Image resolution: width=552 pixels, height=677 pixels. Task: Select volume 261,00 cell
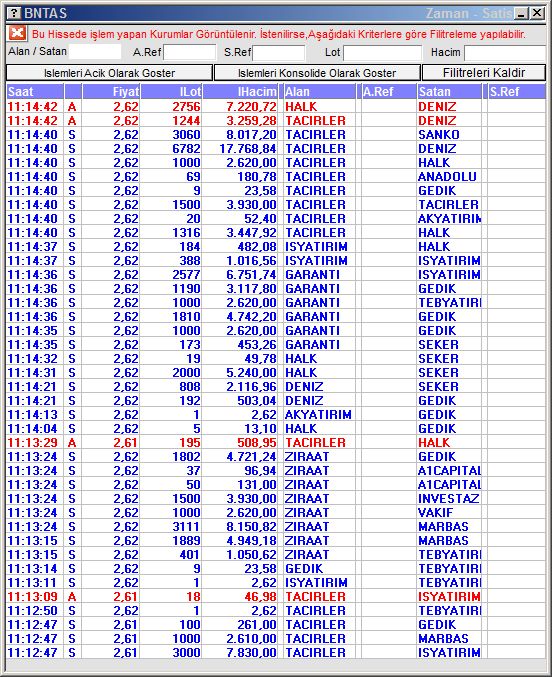click(x=240, y=624)
